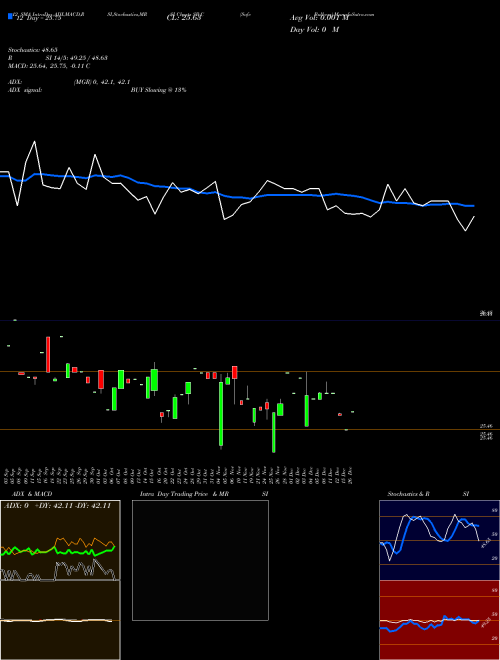Open the red RSI mini chart
The height and width of the screenshot is (660, 500).
439,620
